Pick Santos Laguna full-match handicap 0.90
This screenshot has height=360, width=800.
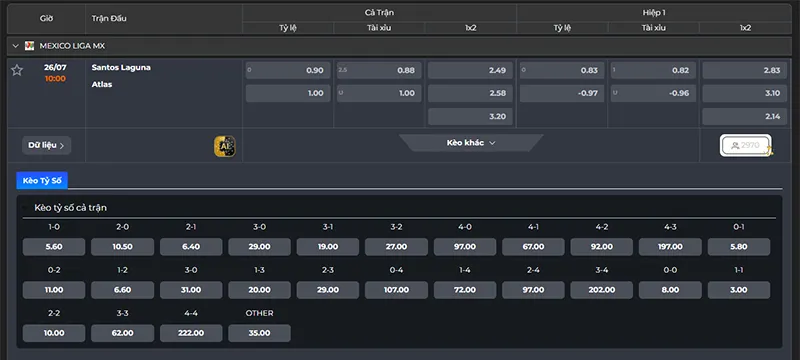pos(288,70)
